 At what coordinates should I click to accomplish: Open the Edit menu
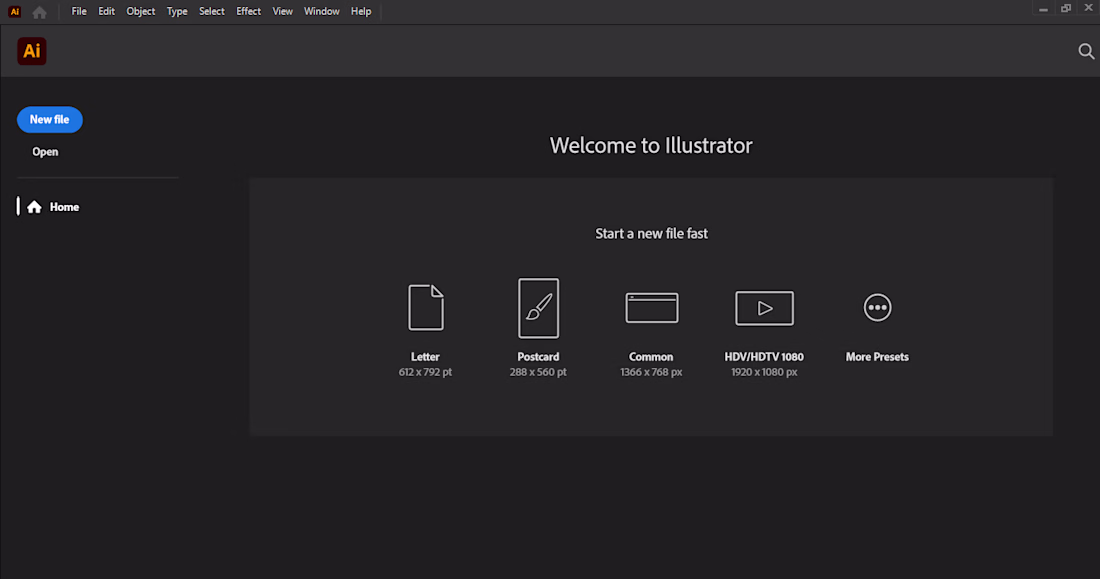click(x=106, y=11)
